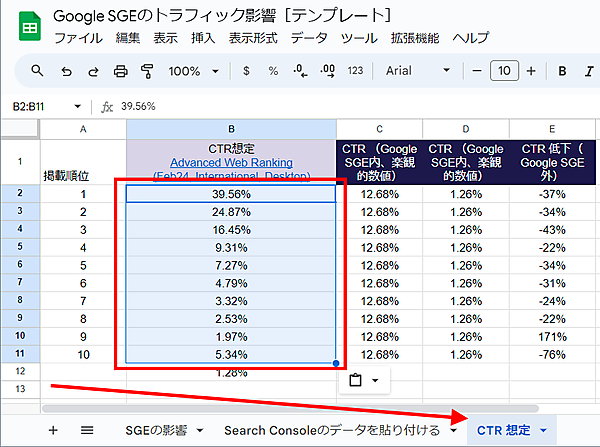Format as percent with the % icon
The height and width of the screenshot is (447, 600).
(273, 71)
